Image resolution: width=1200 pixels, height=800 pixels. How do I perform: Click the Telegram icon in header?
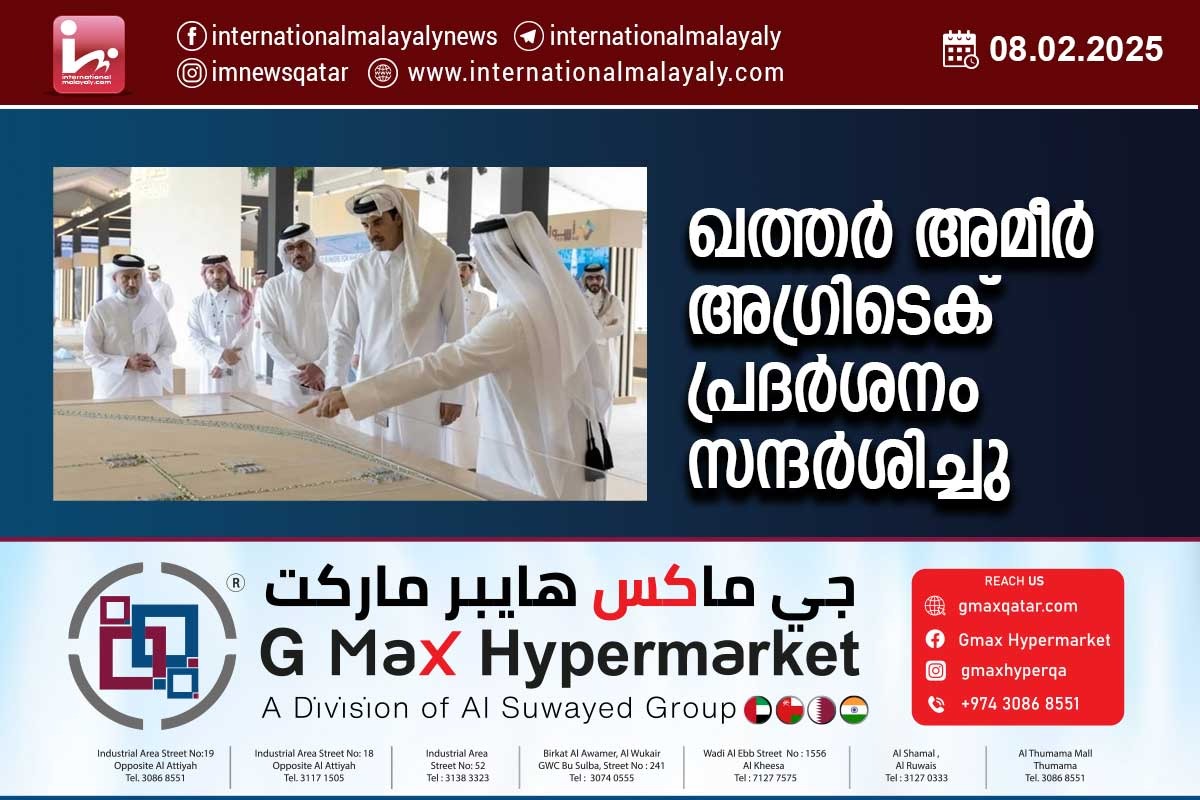[529, 36]
